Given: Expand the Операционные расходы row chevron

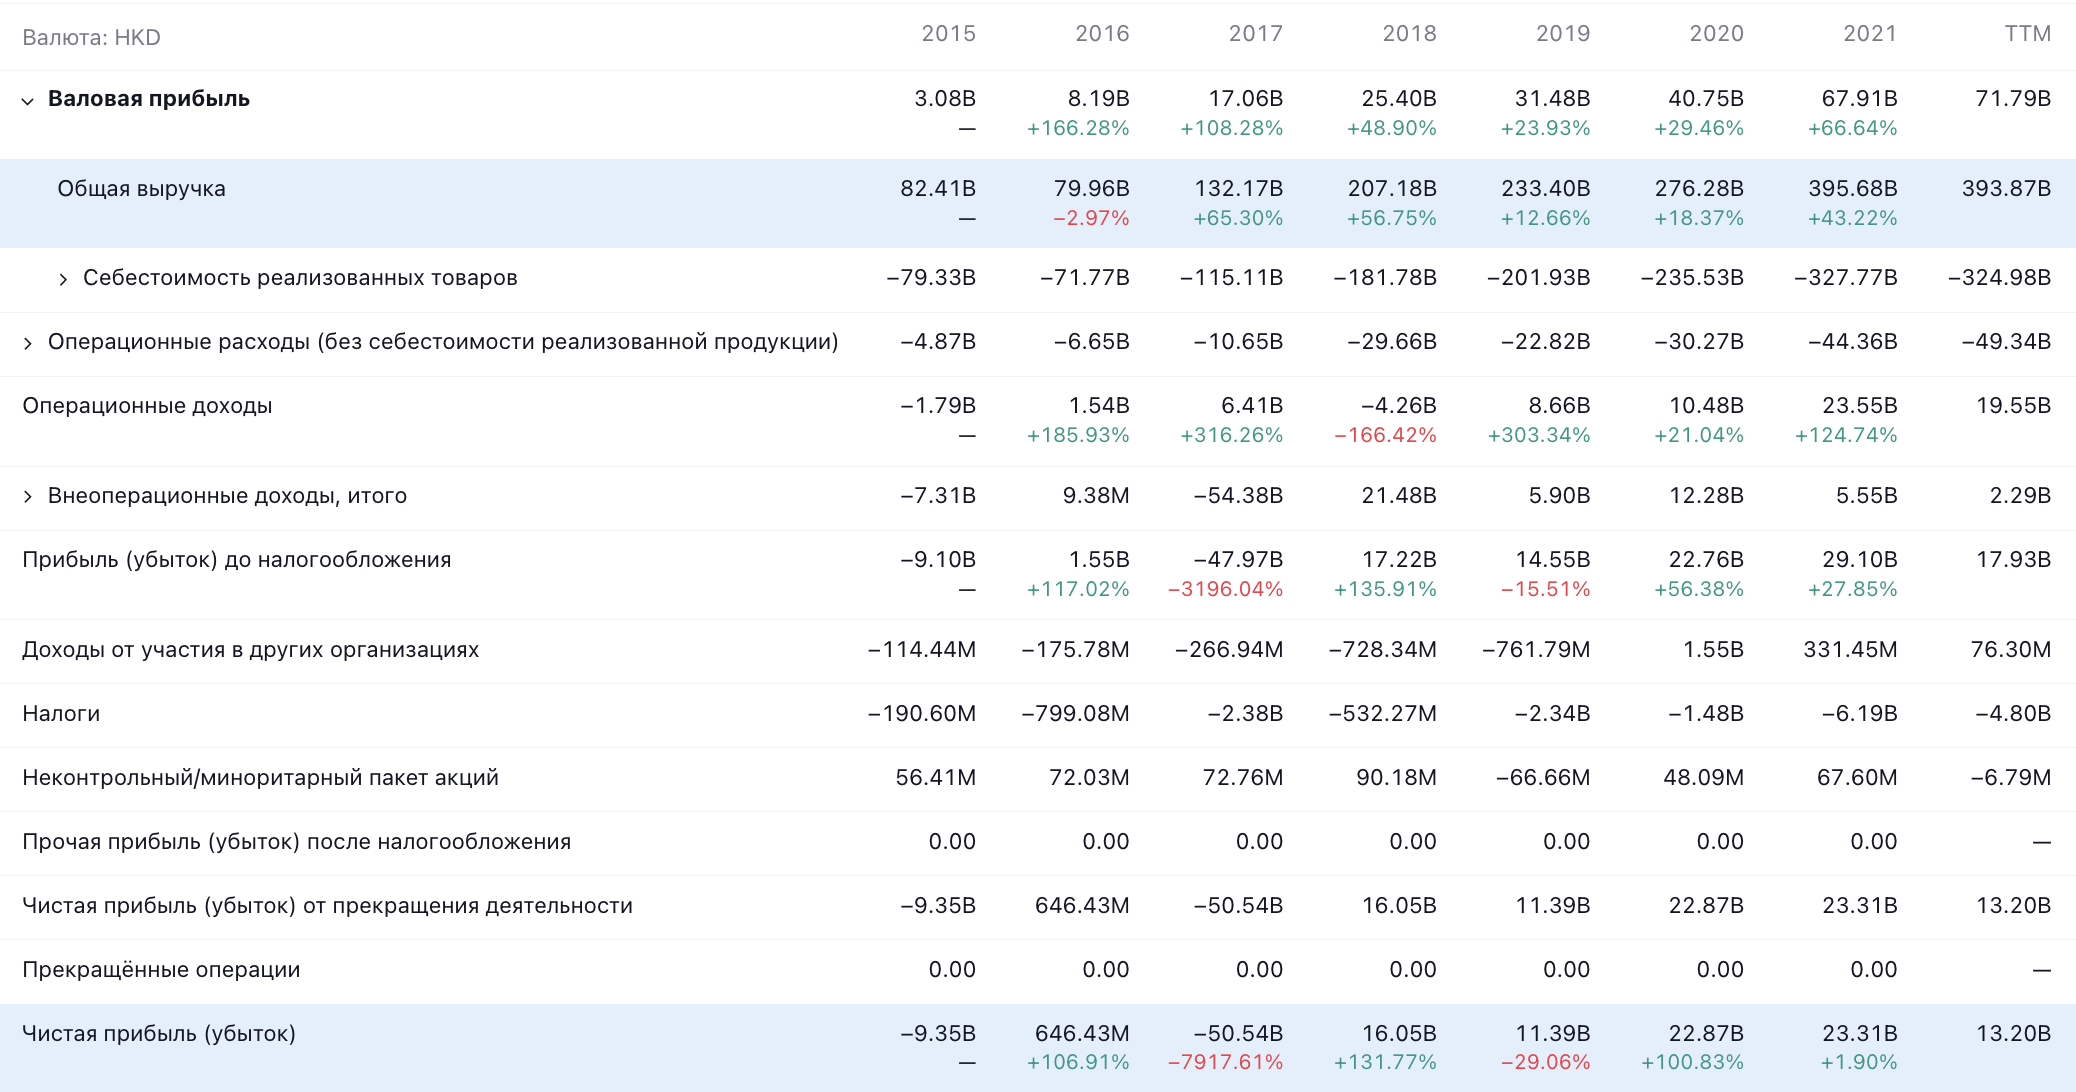Looking at the screenshot, I should tap(28, 343).
